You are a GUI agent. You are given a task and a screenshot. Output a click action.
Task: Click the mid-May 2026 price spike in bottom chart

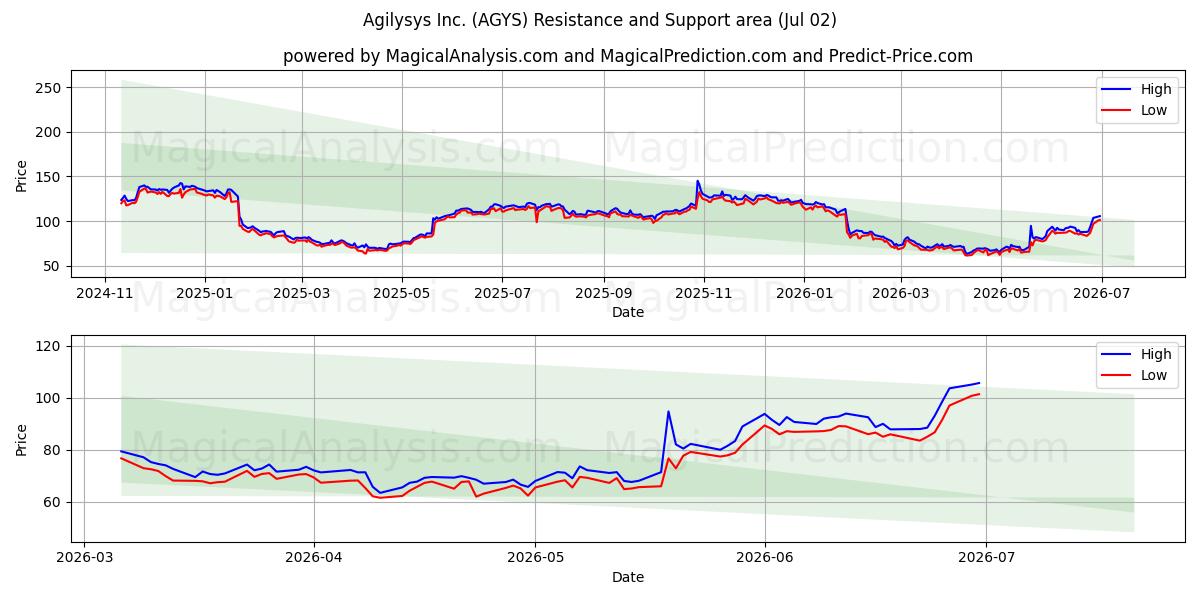click(x=668, y=411)
